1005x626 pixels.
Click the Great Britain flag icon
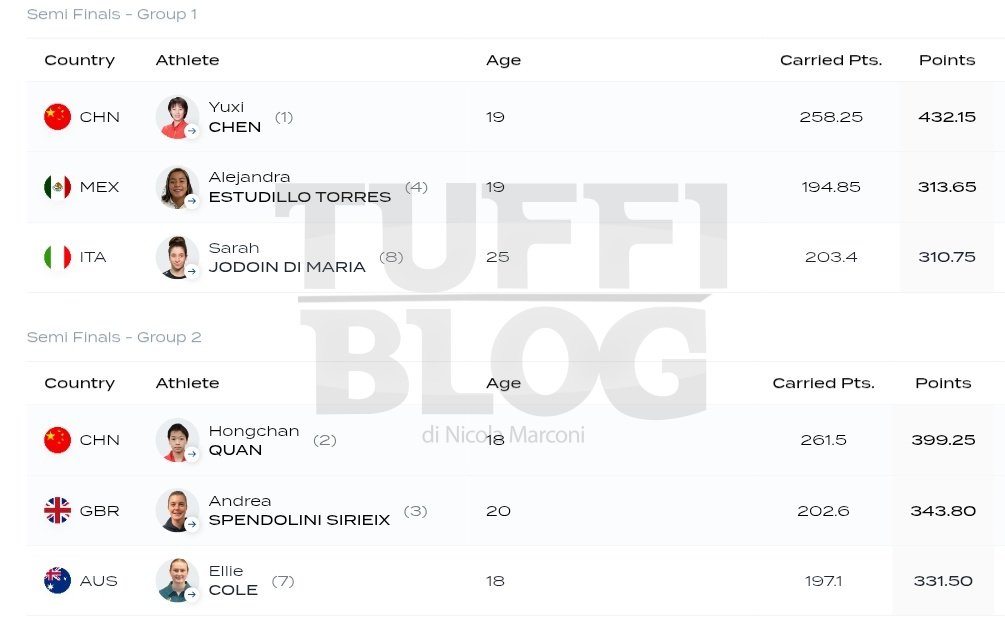tap(57, 511)
